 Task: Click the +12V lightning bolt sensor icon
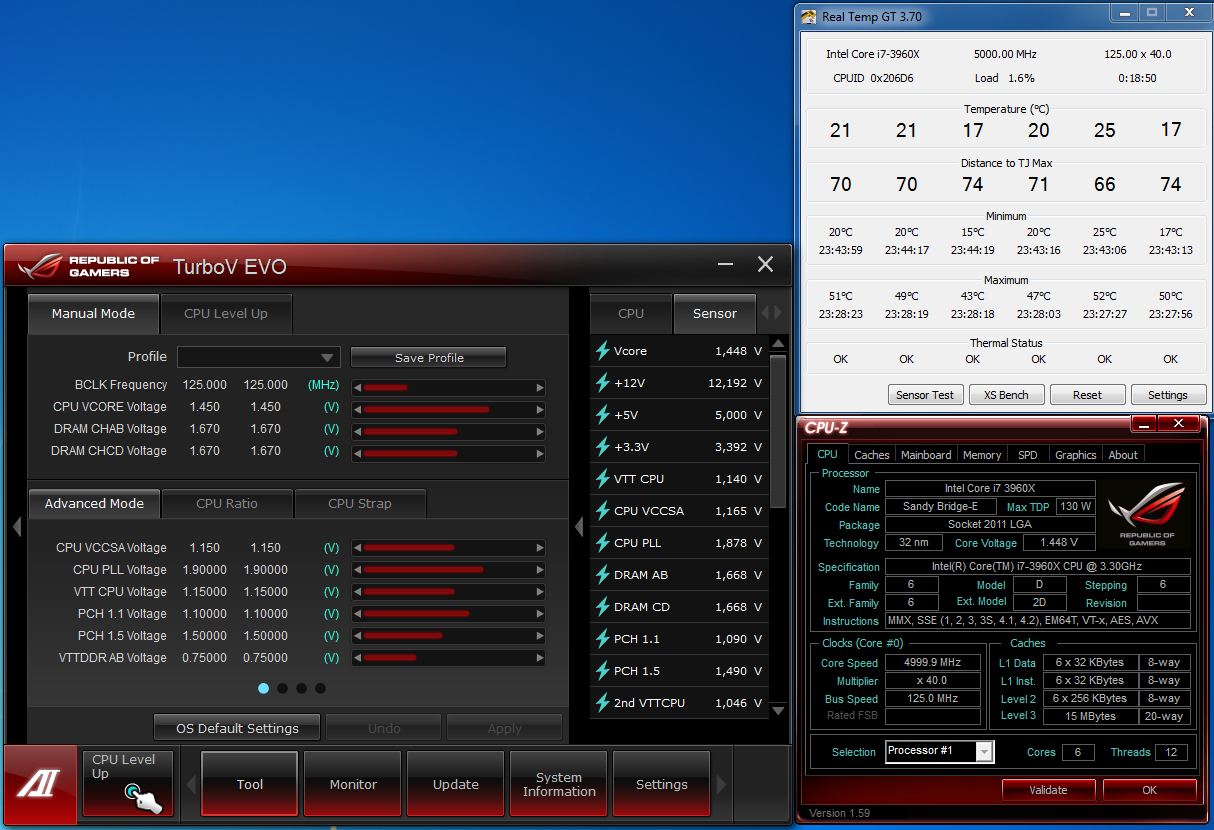pos(602,383)
